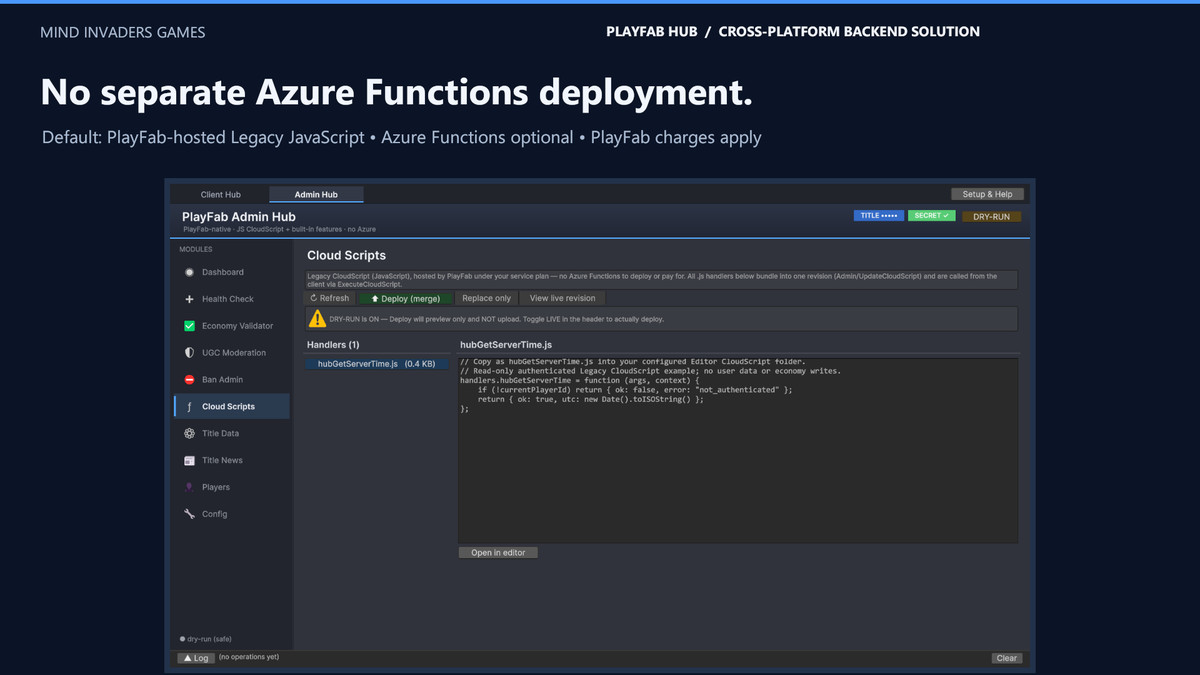Expand the Log panel
The width and height of the screenshot is (1200, 675).
pos(195,658)
